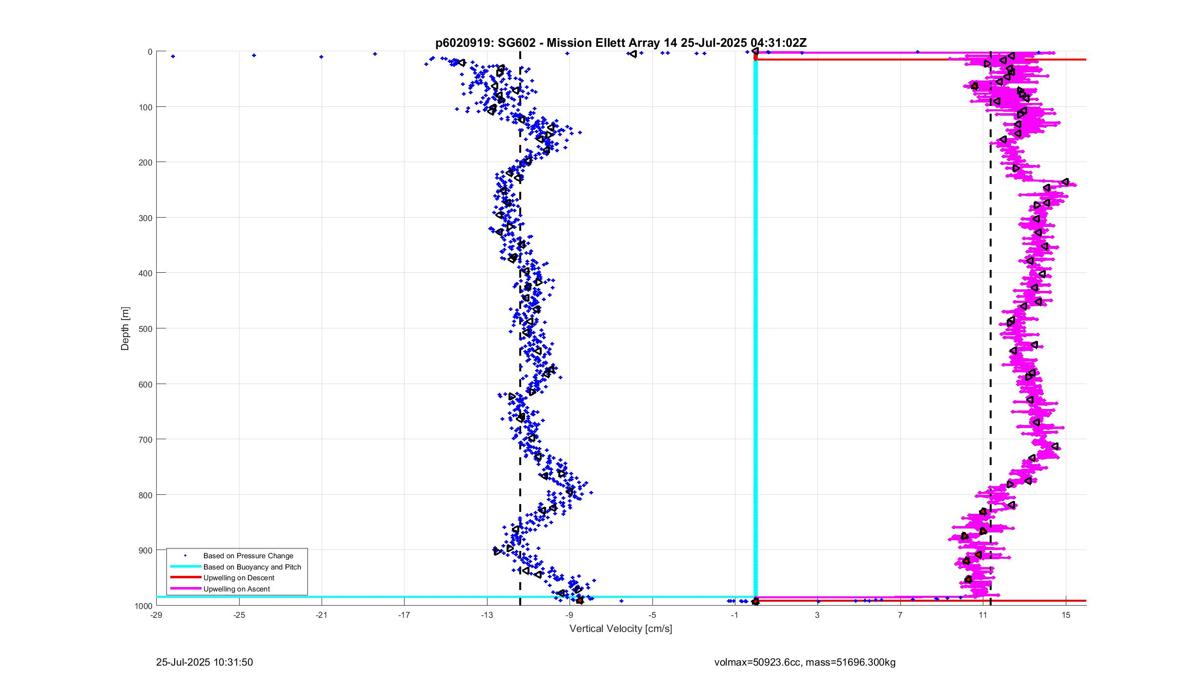Click depth tick label '800'
The height and width of the screenshot is (681, 1200).
click(x=145, y=495)
